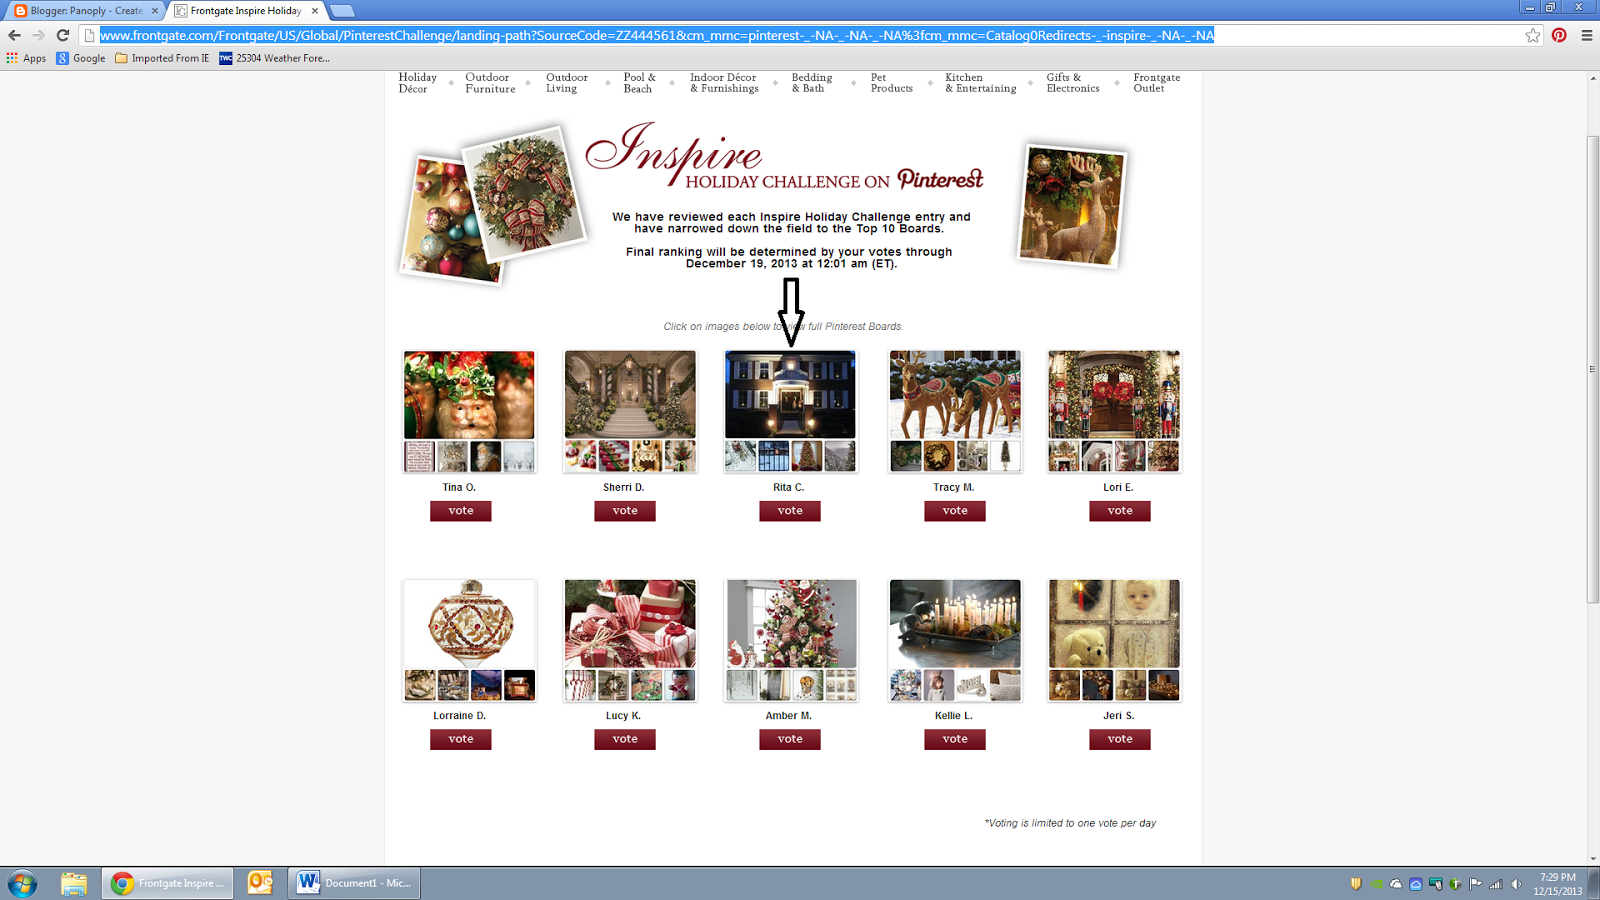1600x900 pixels.
Task: Click the name label Jeri S.
Action: pyautogui.click(x=1119, y=716)
